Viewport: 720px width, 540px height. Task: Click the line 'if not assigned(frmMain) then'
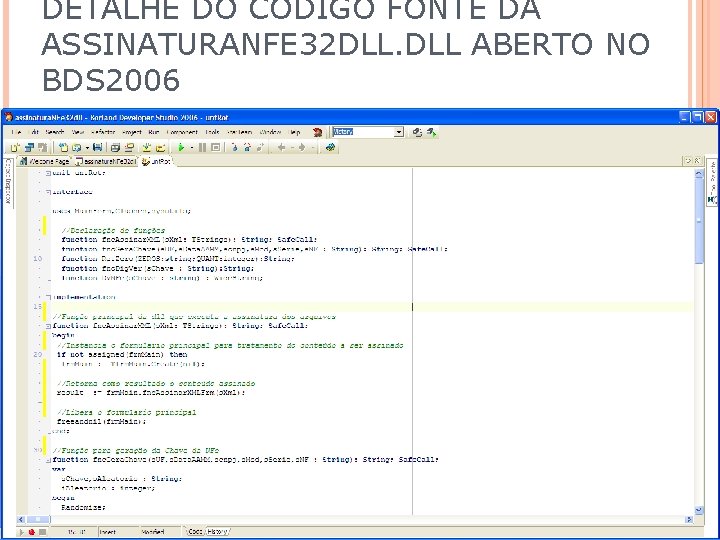122,354
